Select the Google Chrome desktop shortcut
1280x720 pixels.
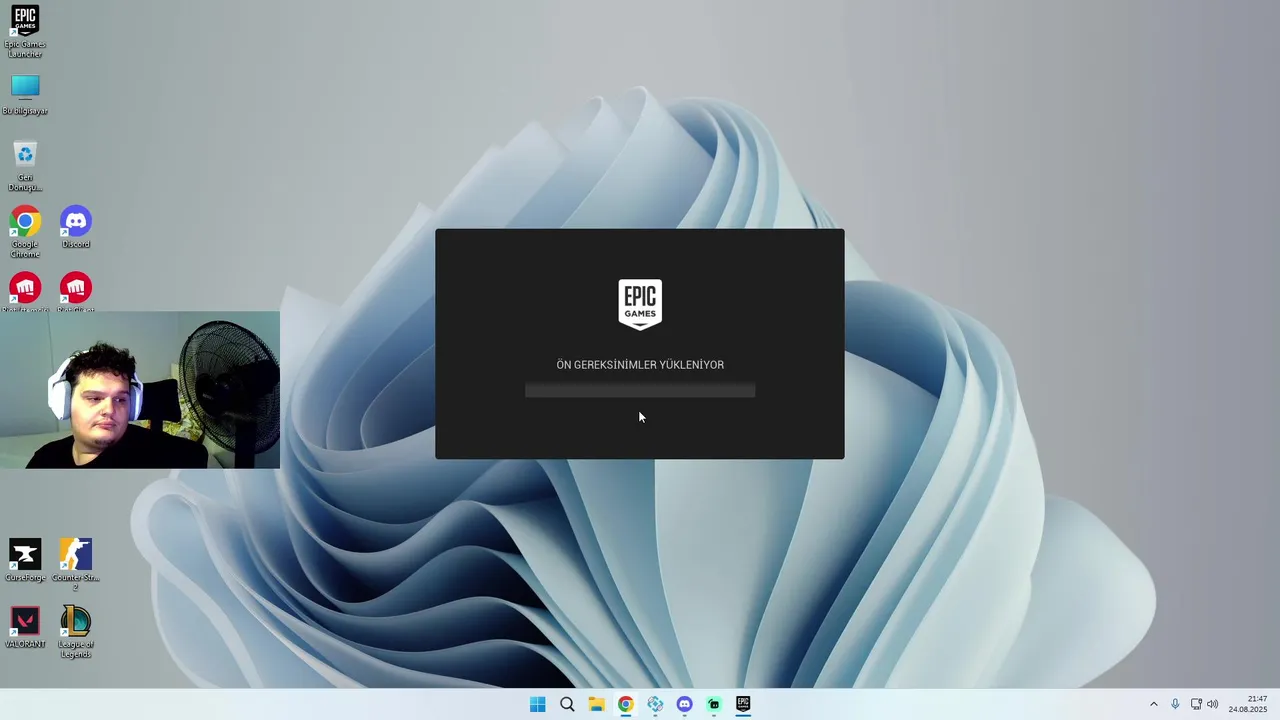[25, 232]
